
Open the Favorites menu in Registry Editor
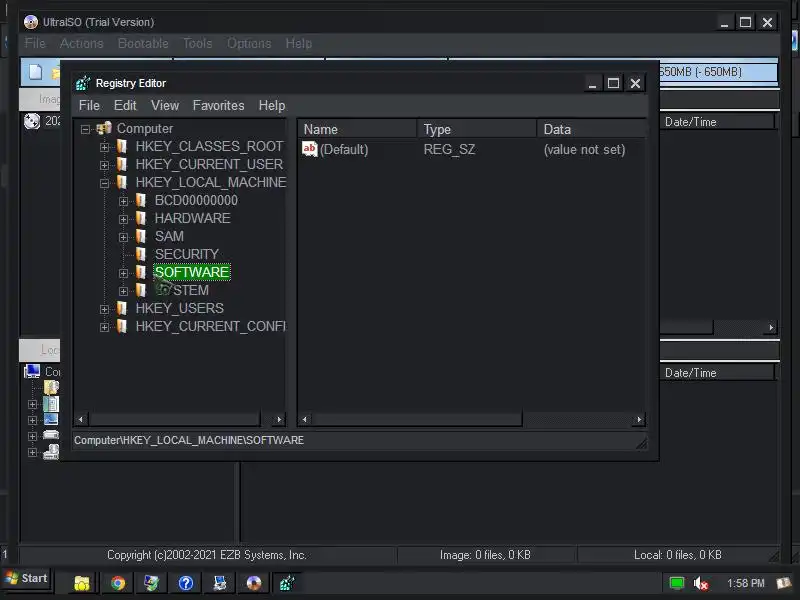click(218, 106)
